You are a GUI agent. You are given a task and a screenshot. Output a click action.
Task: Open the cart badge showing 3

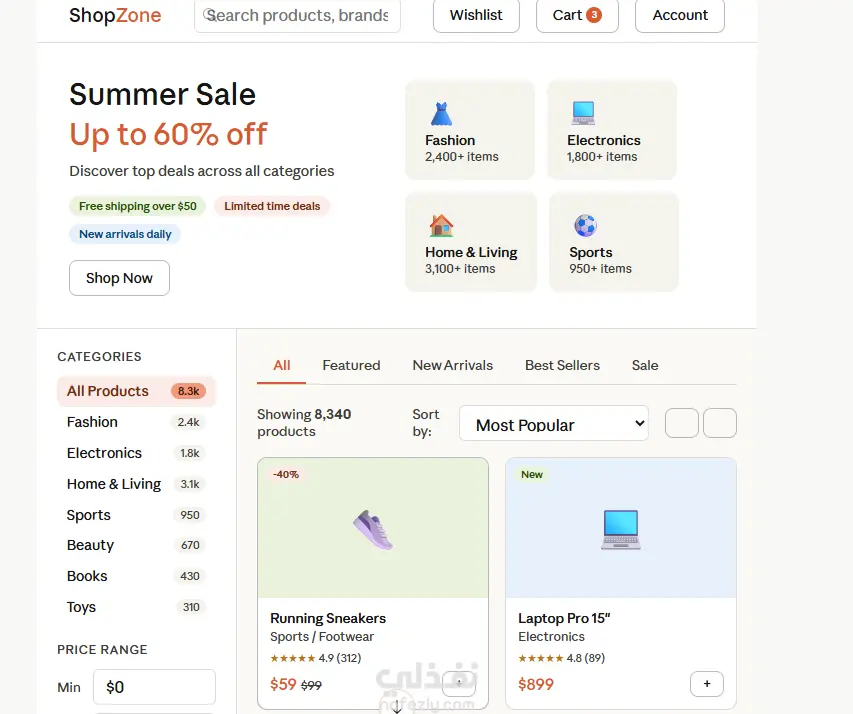(594, 15)
